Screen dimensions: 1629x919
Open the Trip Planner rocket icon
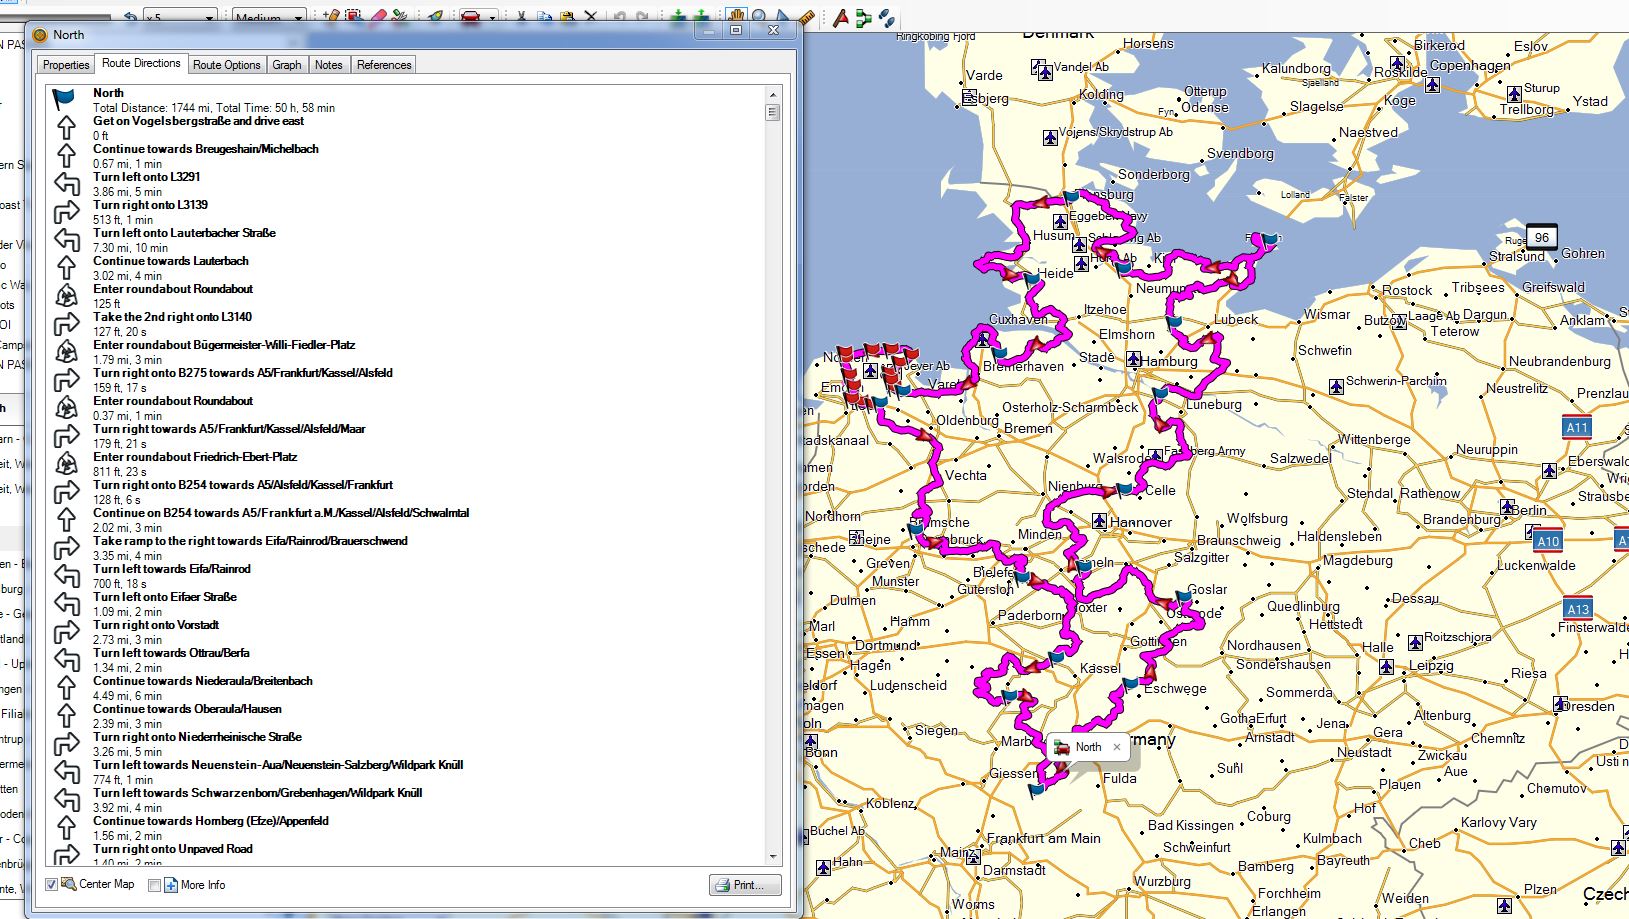[x=435, y=17]
